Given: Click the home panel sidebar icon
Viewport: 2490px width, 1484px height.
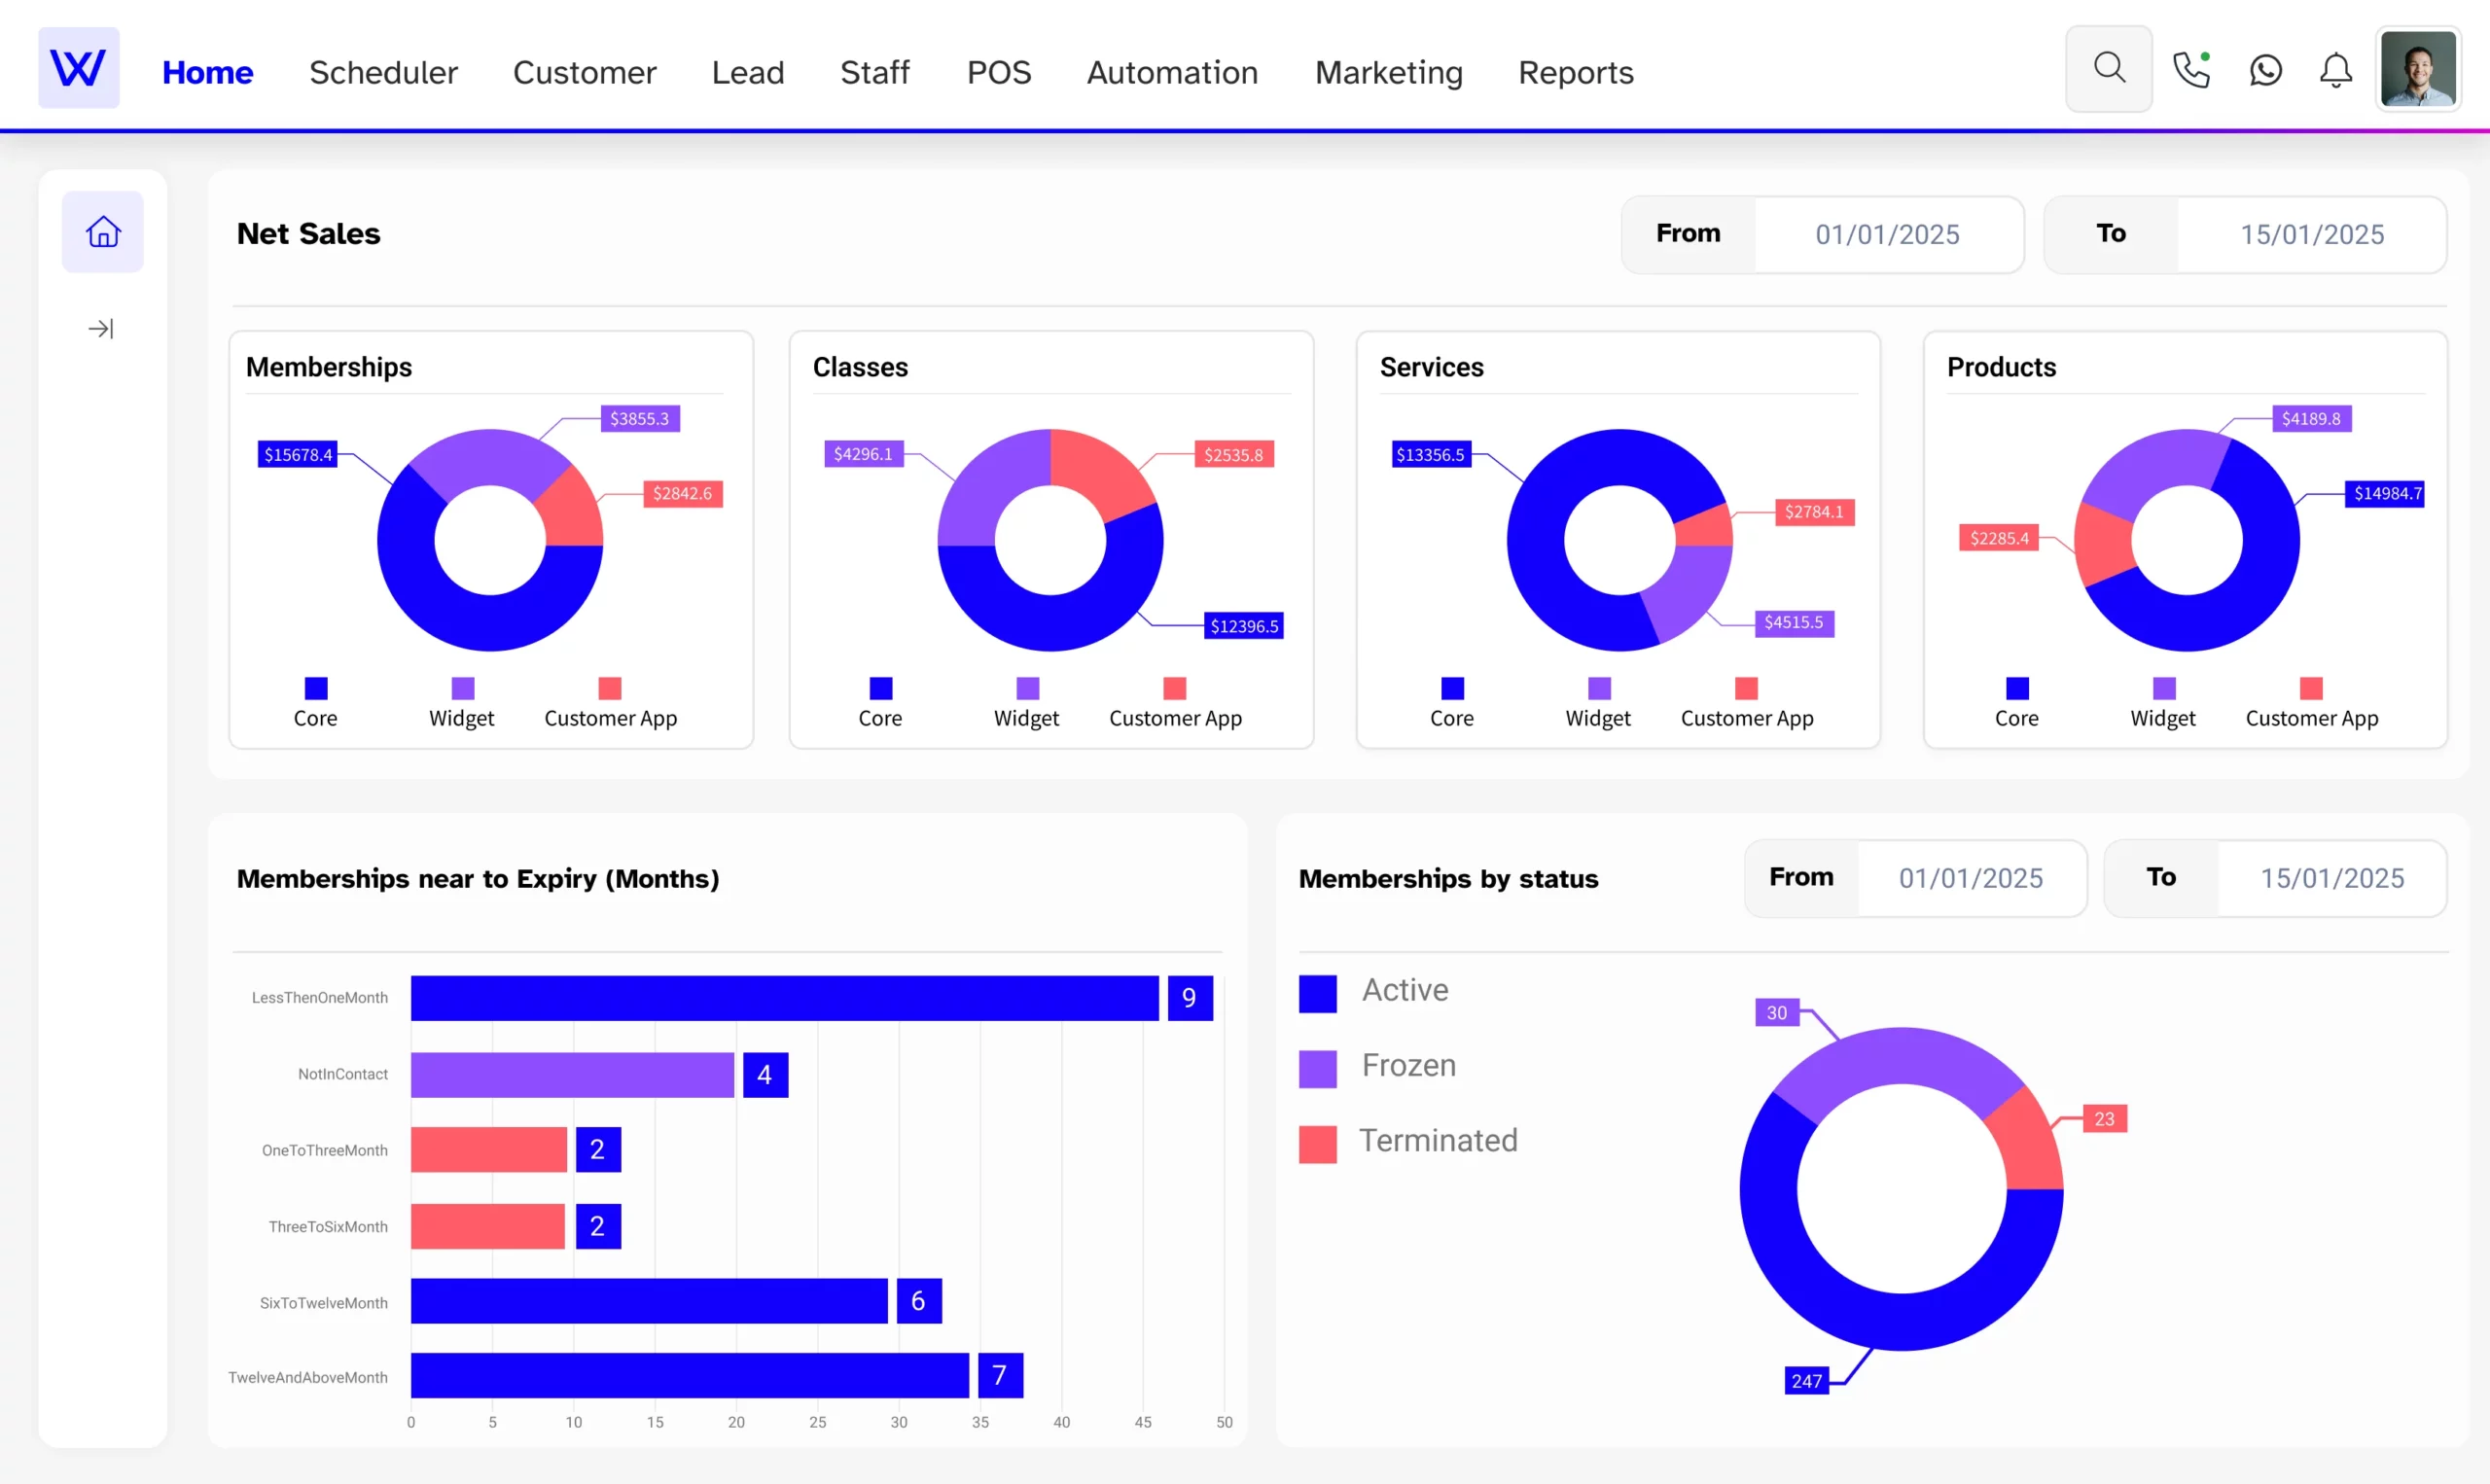Looking at the screenshot, I should click(102, 231).
